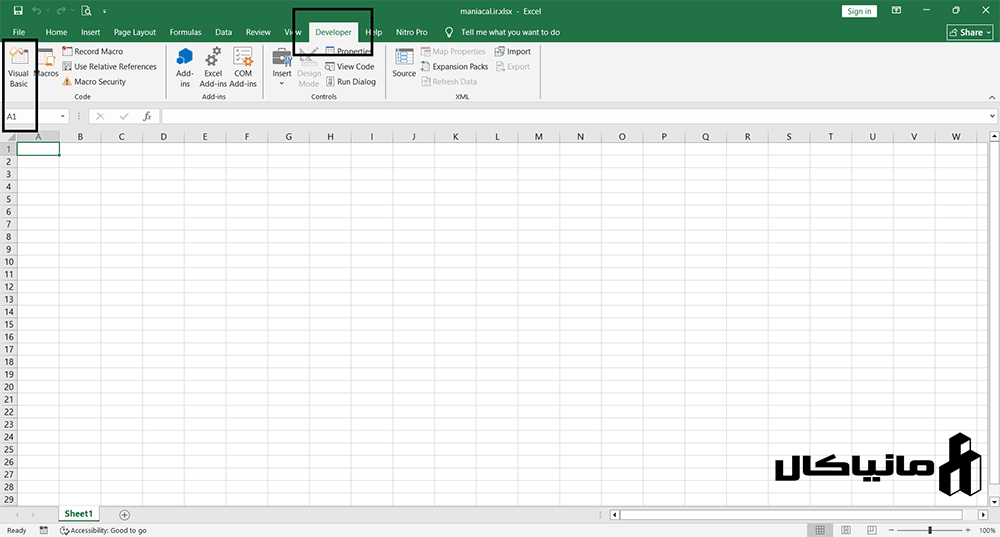Viewport: 1000px width, 537px height.
Task: Switch to the Page Layout tab
Action: (135, 32)
